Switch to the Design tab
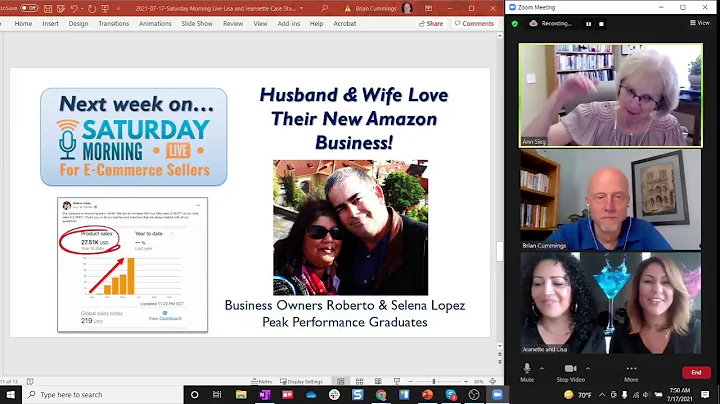 [79, 23]
